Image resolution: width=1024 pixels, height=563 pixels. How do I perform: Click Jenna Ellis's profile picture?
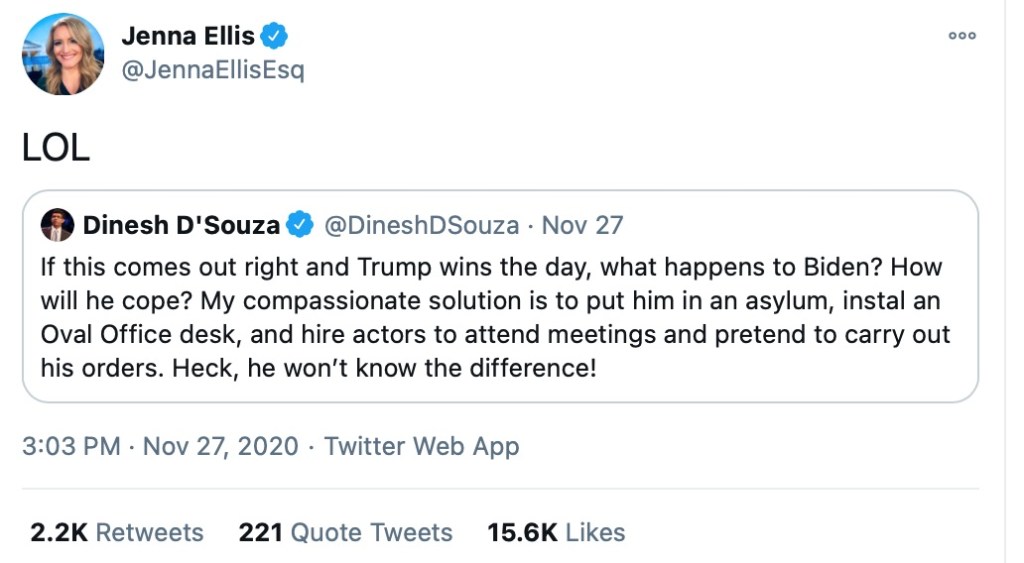(63, 54)
